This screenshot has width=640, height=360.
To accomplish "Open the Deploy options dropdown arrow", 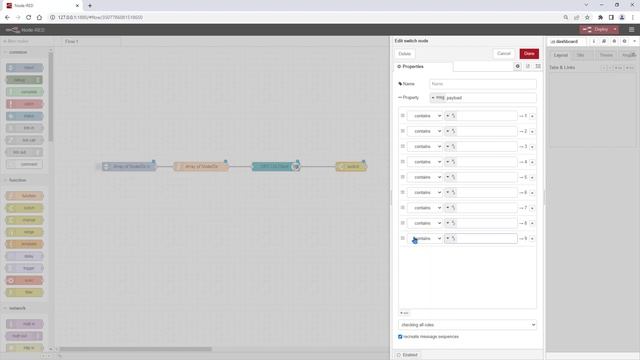I will coord(615,29).
